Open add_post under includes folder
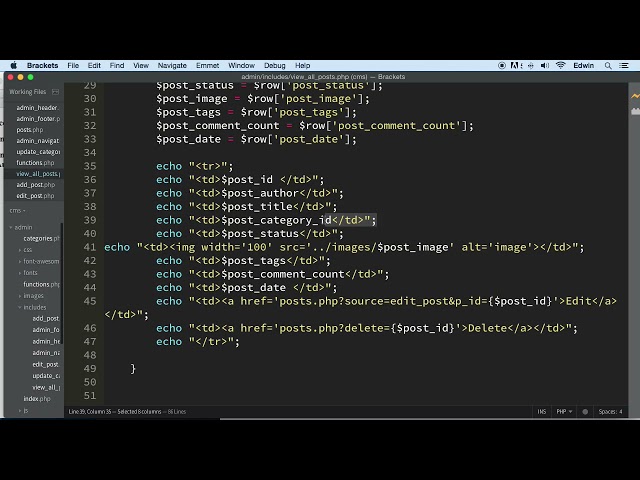This screenshot has width=640, height=480. pos(46,318)
